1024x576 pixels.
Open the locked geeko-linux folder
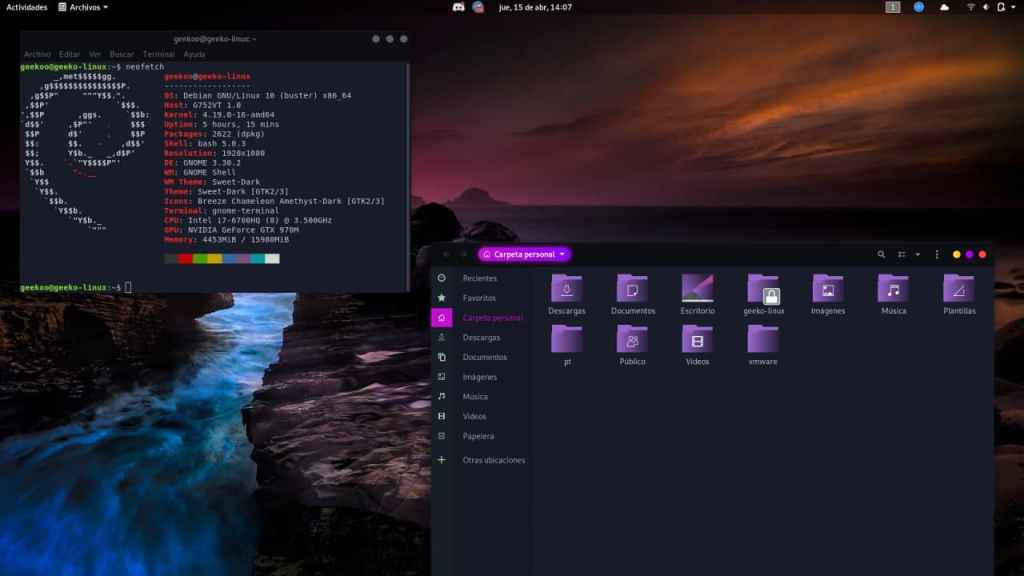763,290
